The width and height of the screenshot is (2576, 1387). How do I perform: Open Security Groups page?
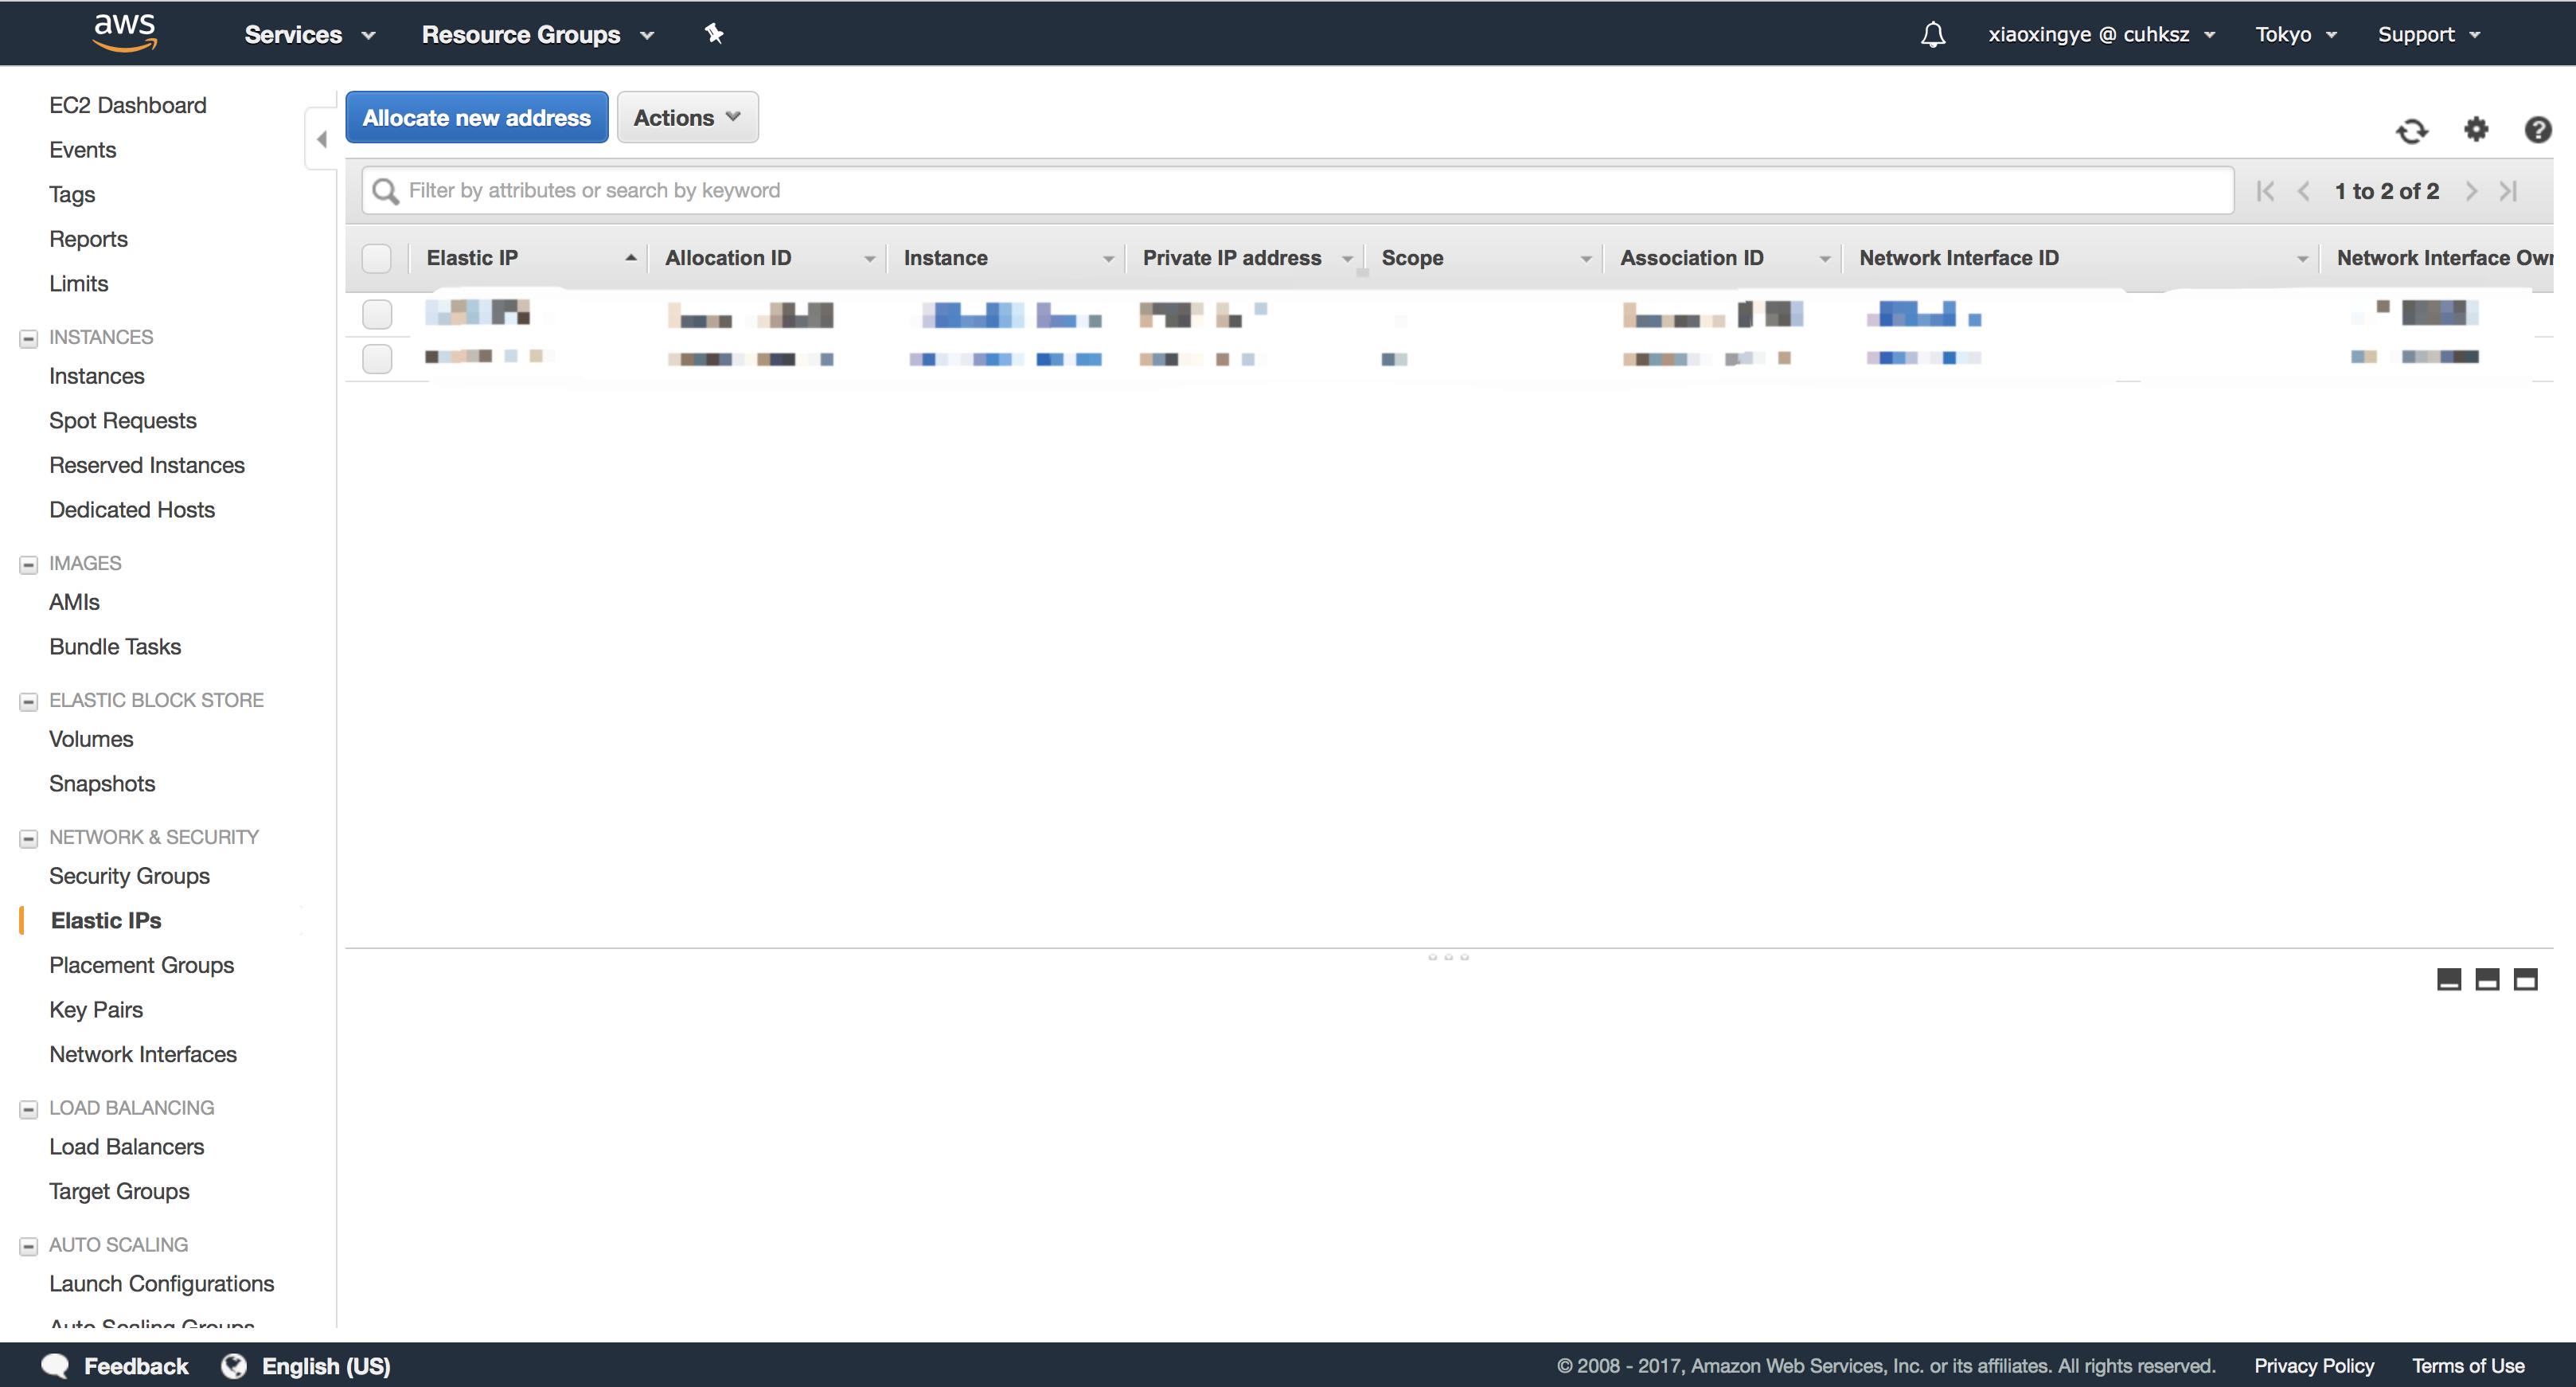[129, 876]
